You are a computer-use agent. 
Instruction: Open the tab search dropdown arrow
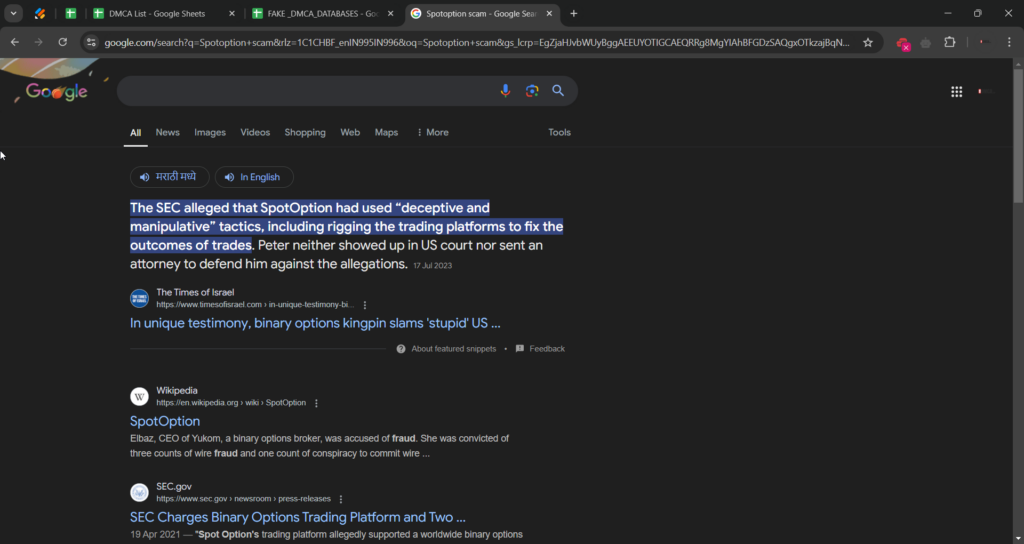point(13,13)
